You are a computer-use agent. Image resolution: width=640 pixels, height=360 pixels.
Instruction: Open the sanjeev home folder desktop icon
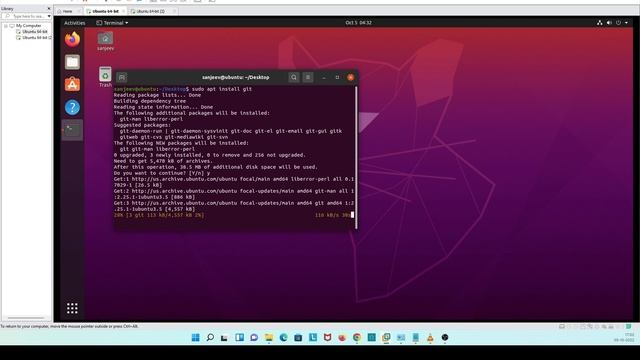(x=105, y=42)
